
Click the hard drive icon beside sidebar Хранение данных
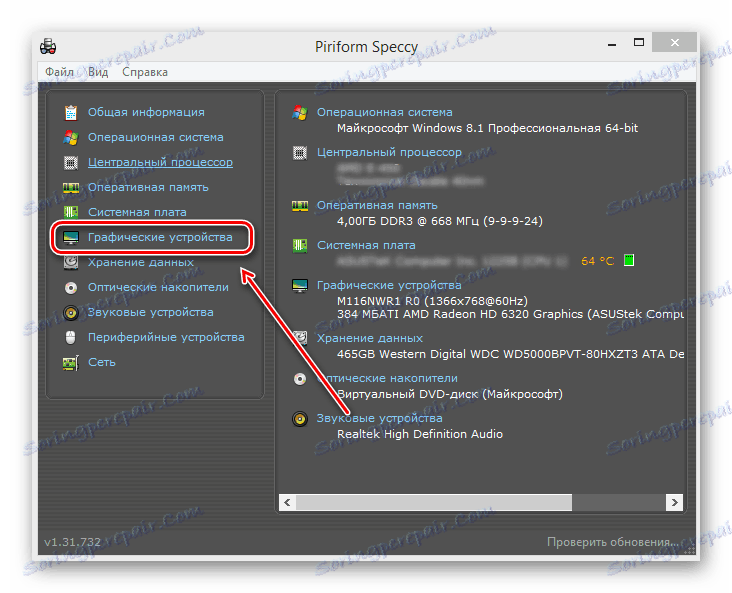tap(71, 262)
